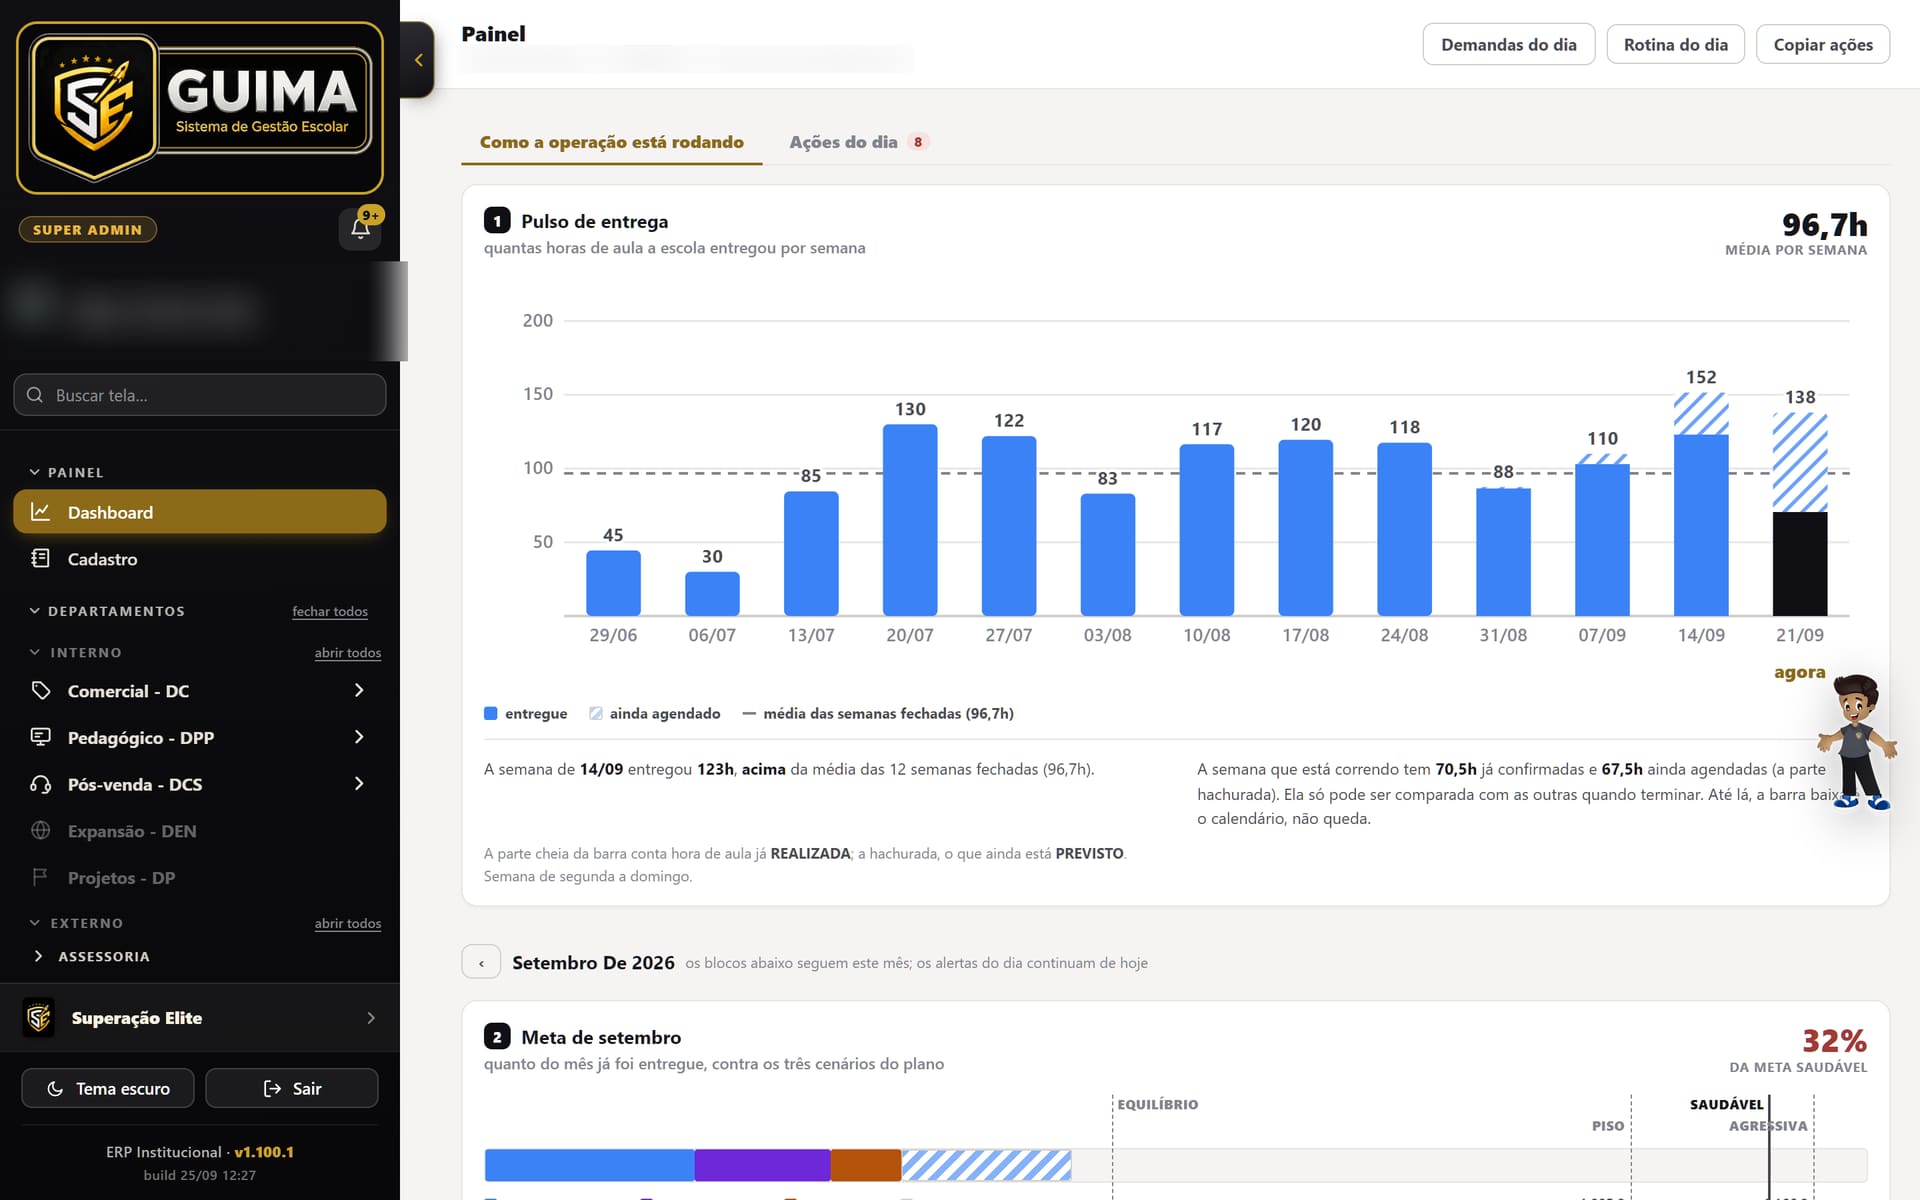Click the 'Copiar ações' button

pos(1823,45)
